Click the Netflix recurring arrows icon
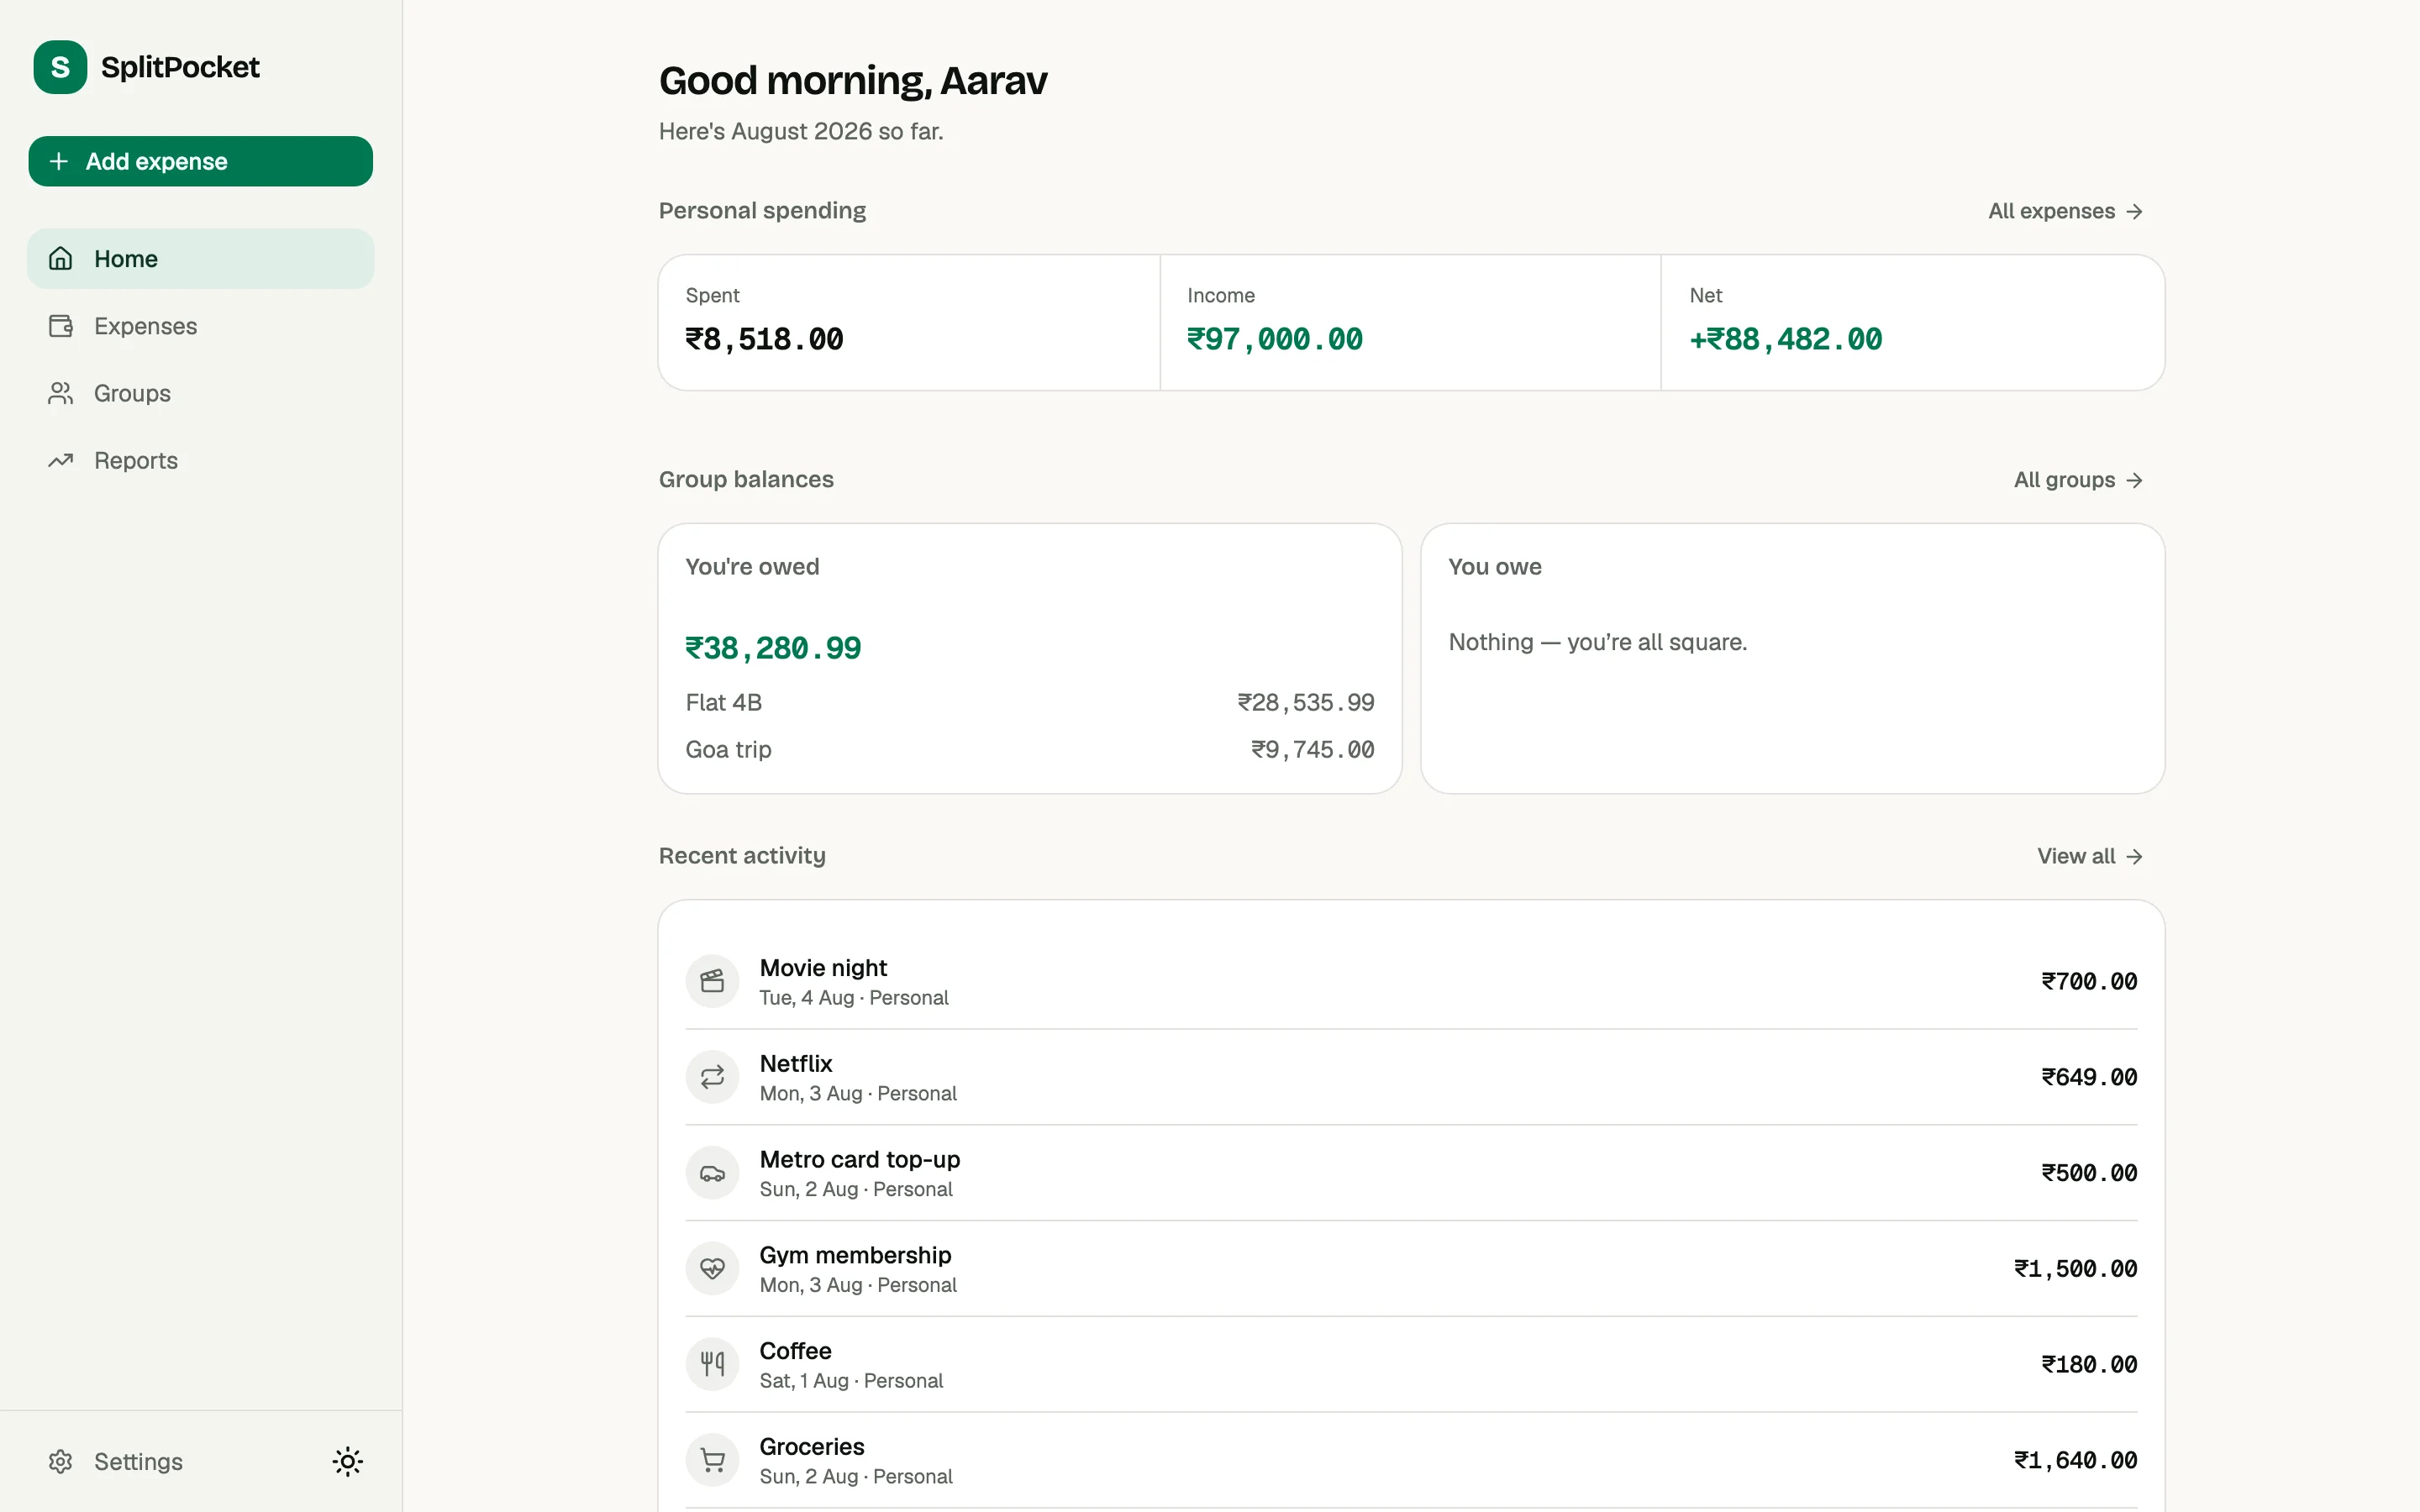Screen dimensions: 2420x1512 pyautogui.click(x=712, y=1077)
